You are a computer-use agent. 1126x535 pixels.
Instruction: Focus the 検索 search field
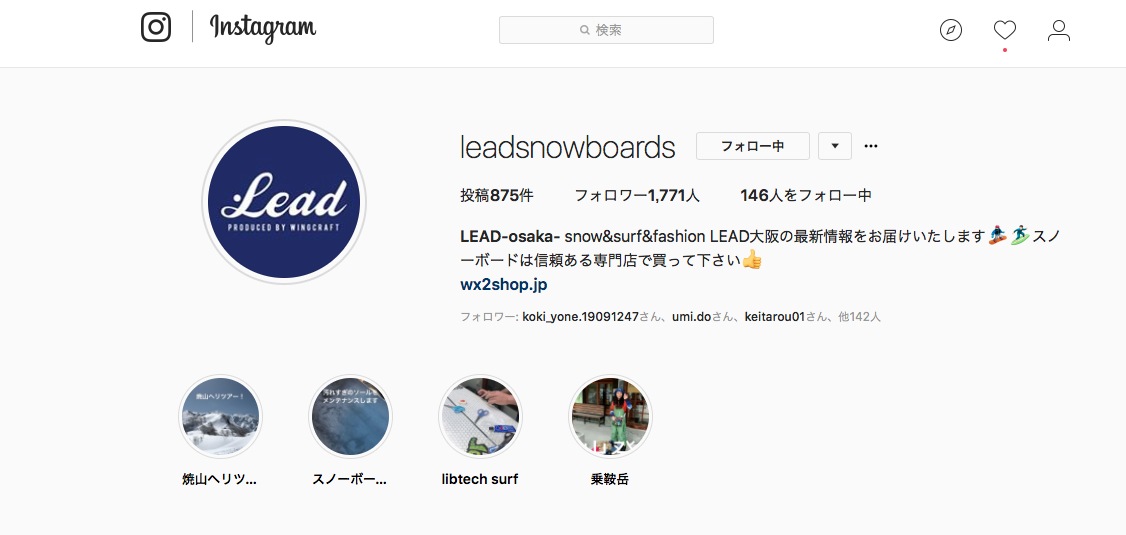pos(606,30)
